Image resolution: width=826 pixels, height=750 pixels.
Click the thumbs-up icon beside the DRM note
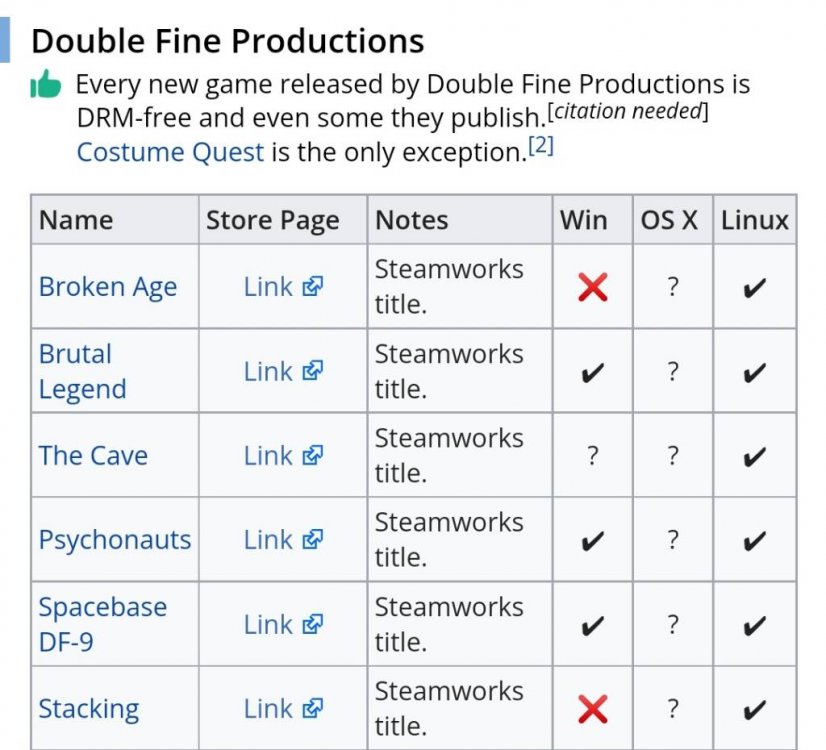46,87
